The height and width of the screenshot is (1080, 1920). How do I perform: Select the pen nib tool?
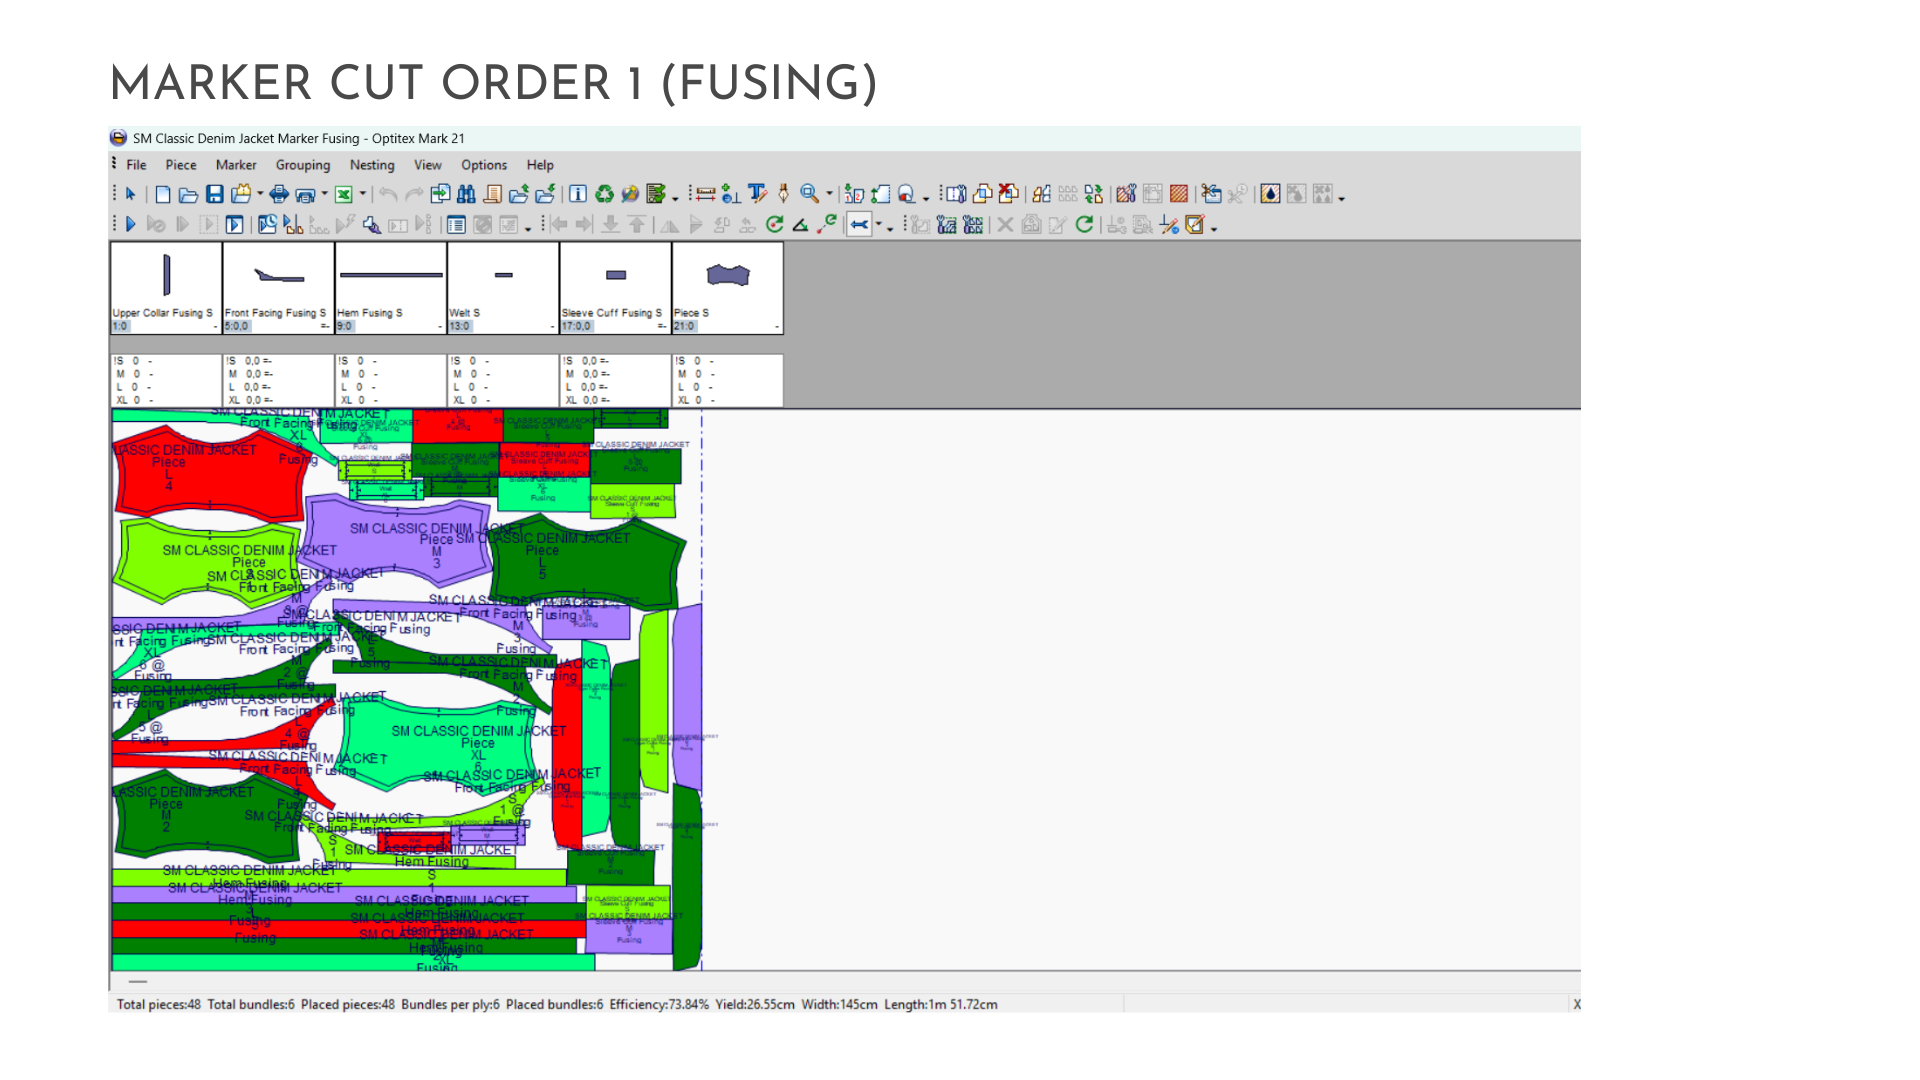tap(783, 194)
